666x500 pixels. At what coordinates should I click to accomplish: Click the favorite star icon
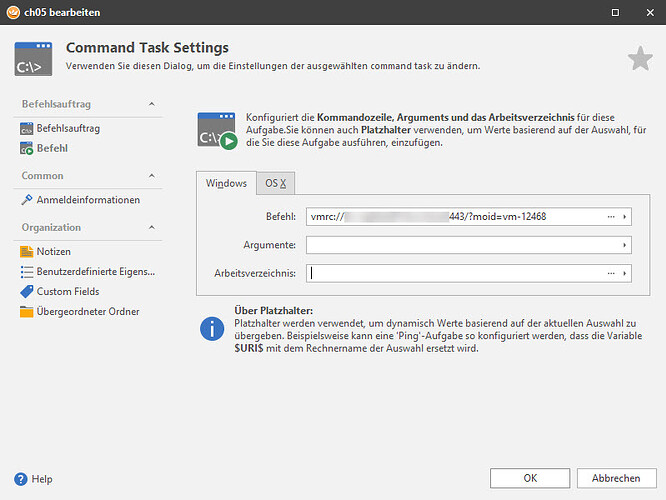click(640, 59)
